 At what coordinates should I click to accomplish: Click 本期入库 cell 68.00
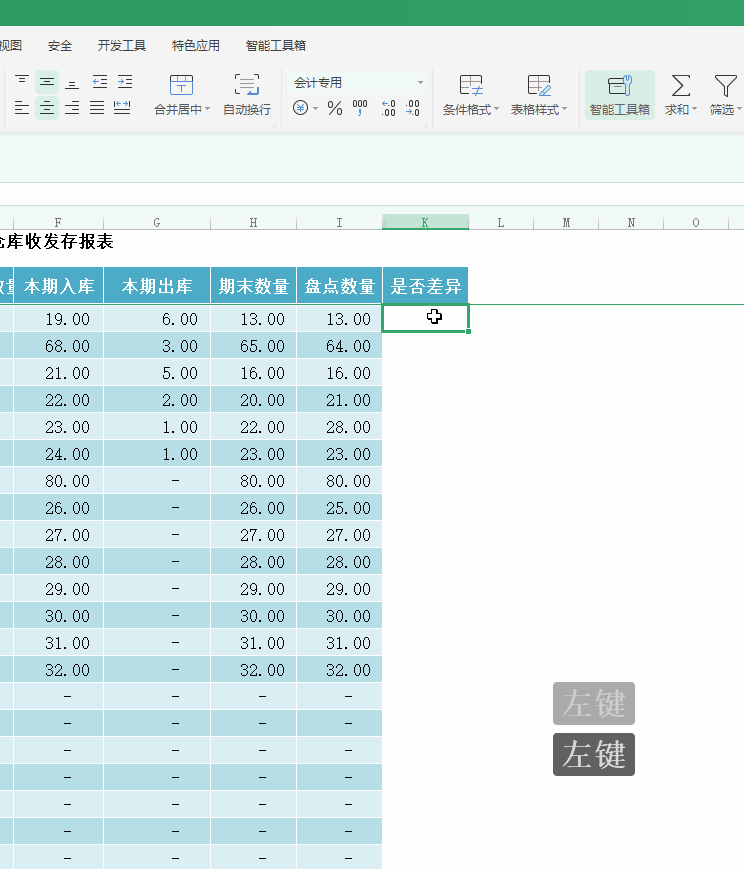pos(59,346)
